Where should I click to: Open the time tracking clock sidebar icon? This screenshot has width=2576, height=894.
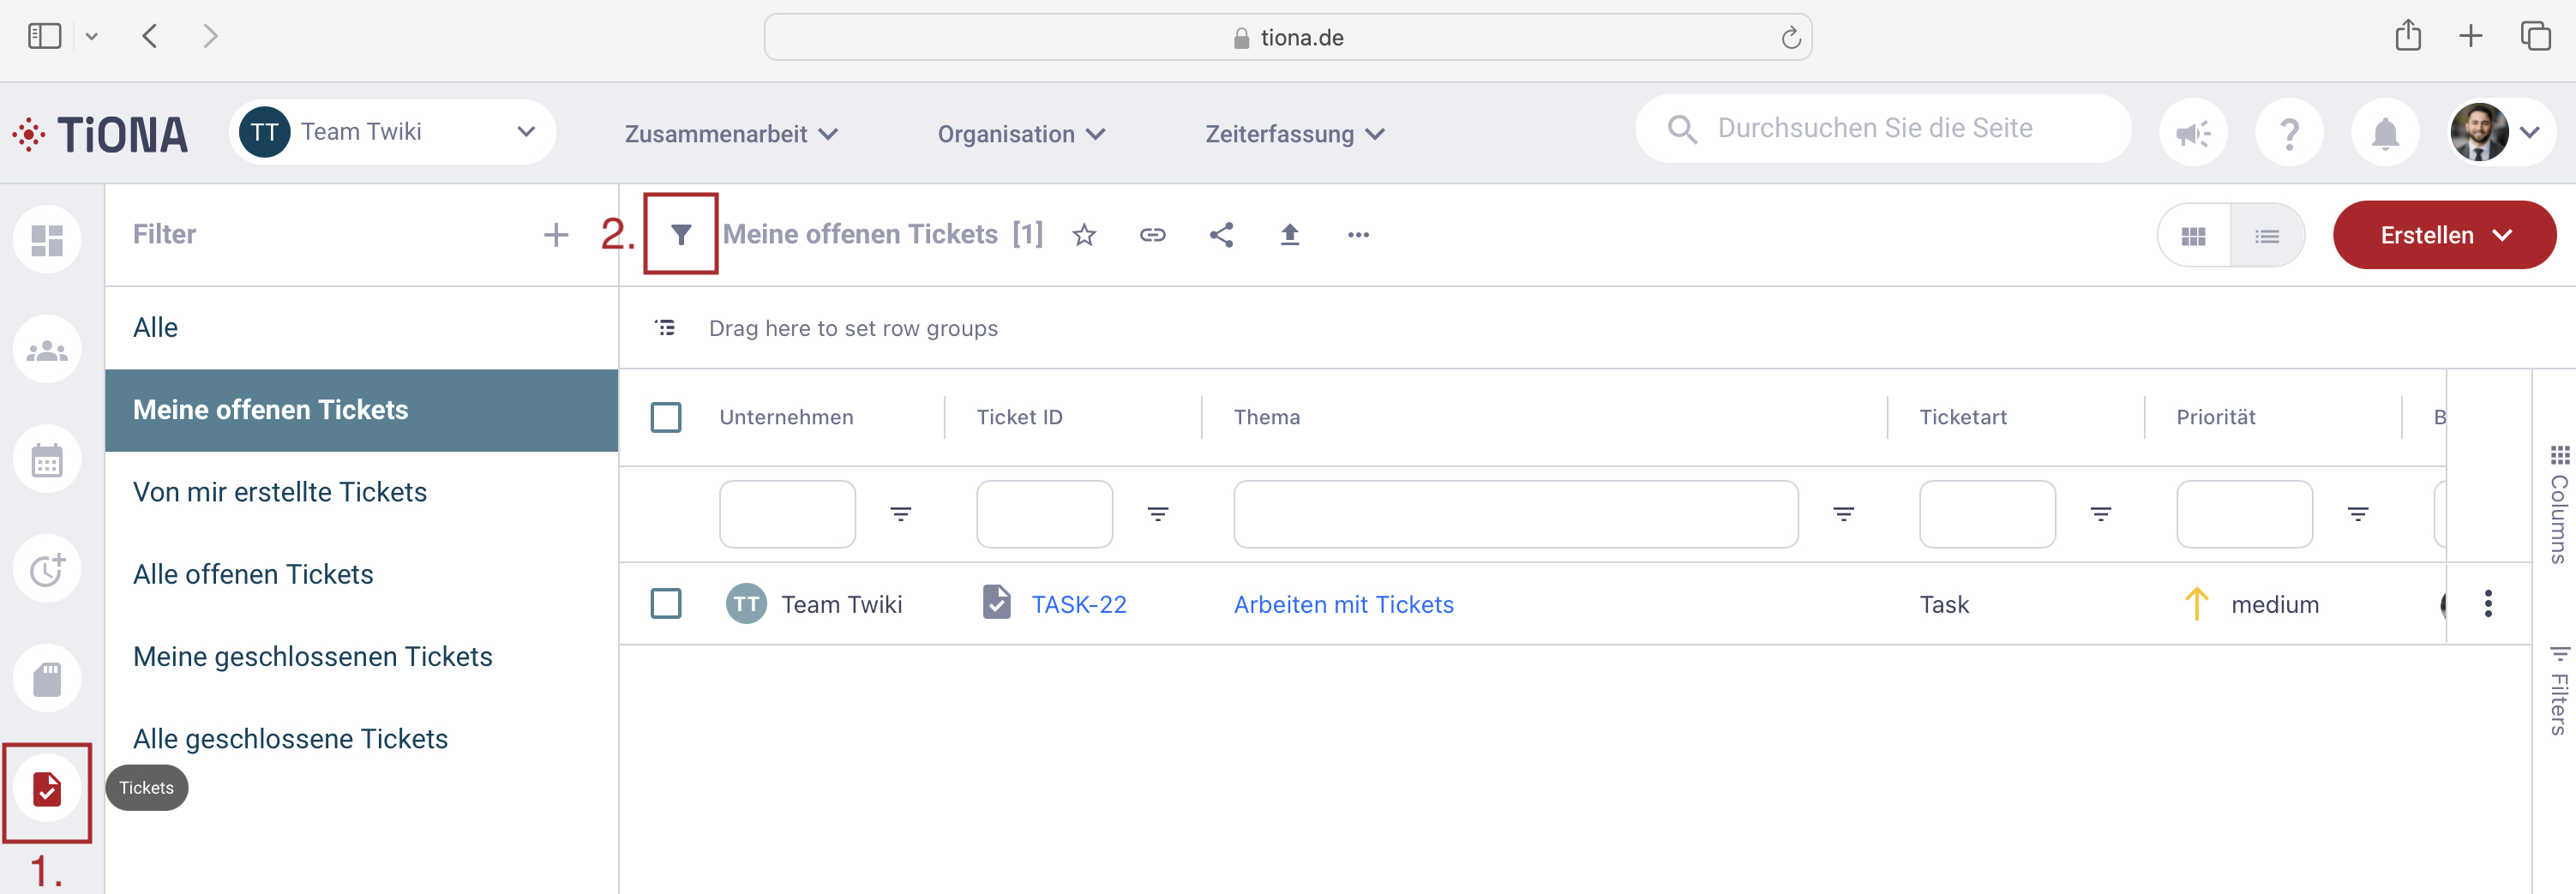(x=47, y=570)
